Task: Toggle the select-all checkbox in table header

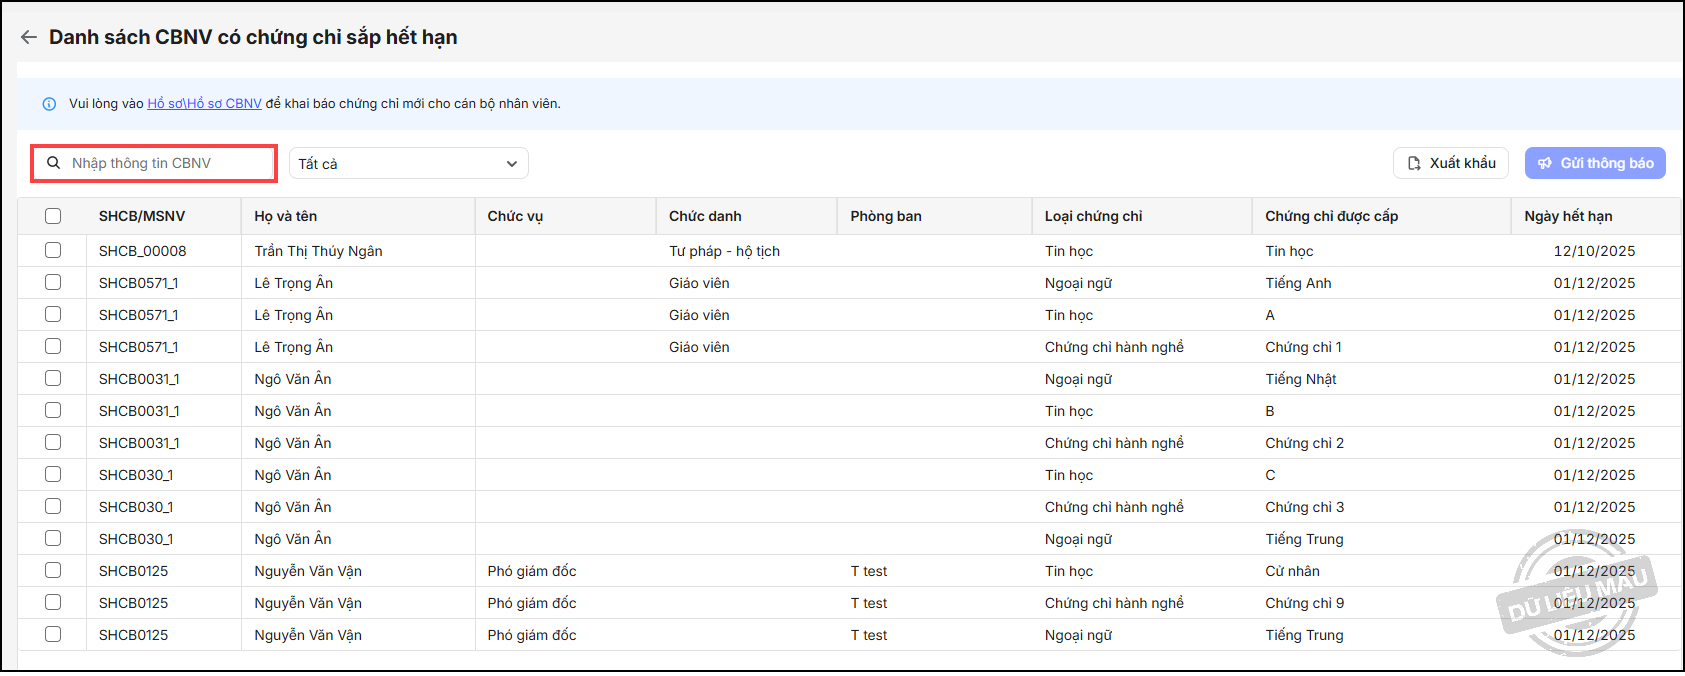Action: point(53,216)
